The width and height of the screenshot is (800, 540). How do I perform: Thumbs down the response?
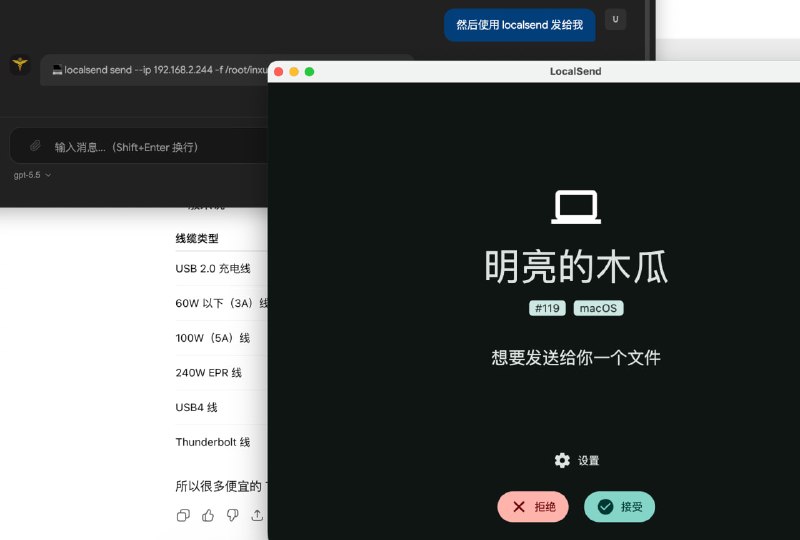coord(233,516)
